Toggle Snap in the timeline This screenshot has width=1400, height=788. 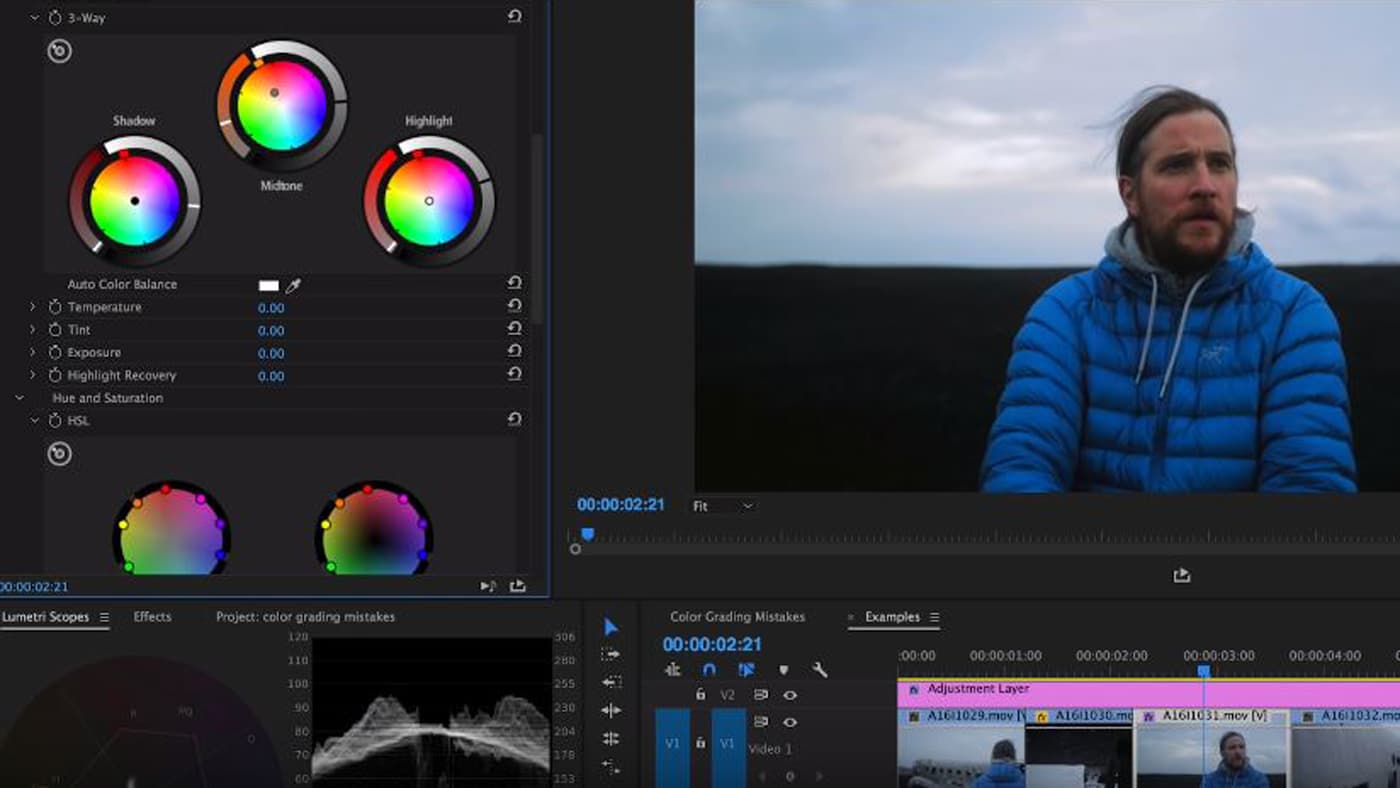(708, 669)
